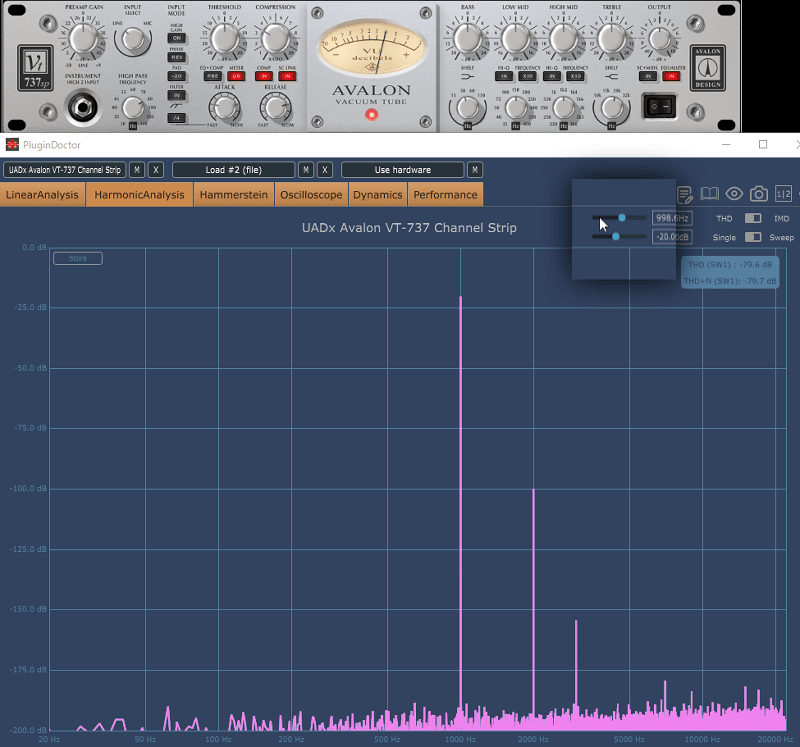800x747 pixels.
Task: Click the Low Mid frequency knob
Action: [x=515, y=108]
